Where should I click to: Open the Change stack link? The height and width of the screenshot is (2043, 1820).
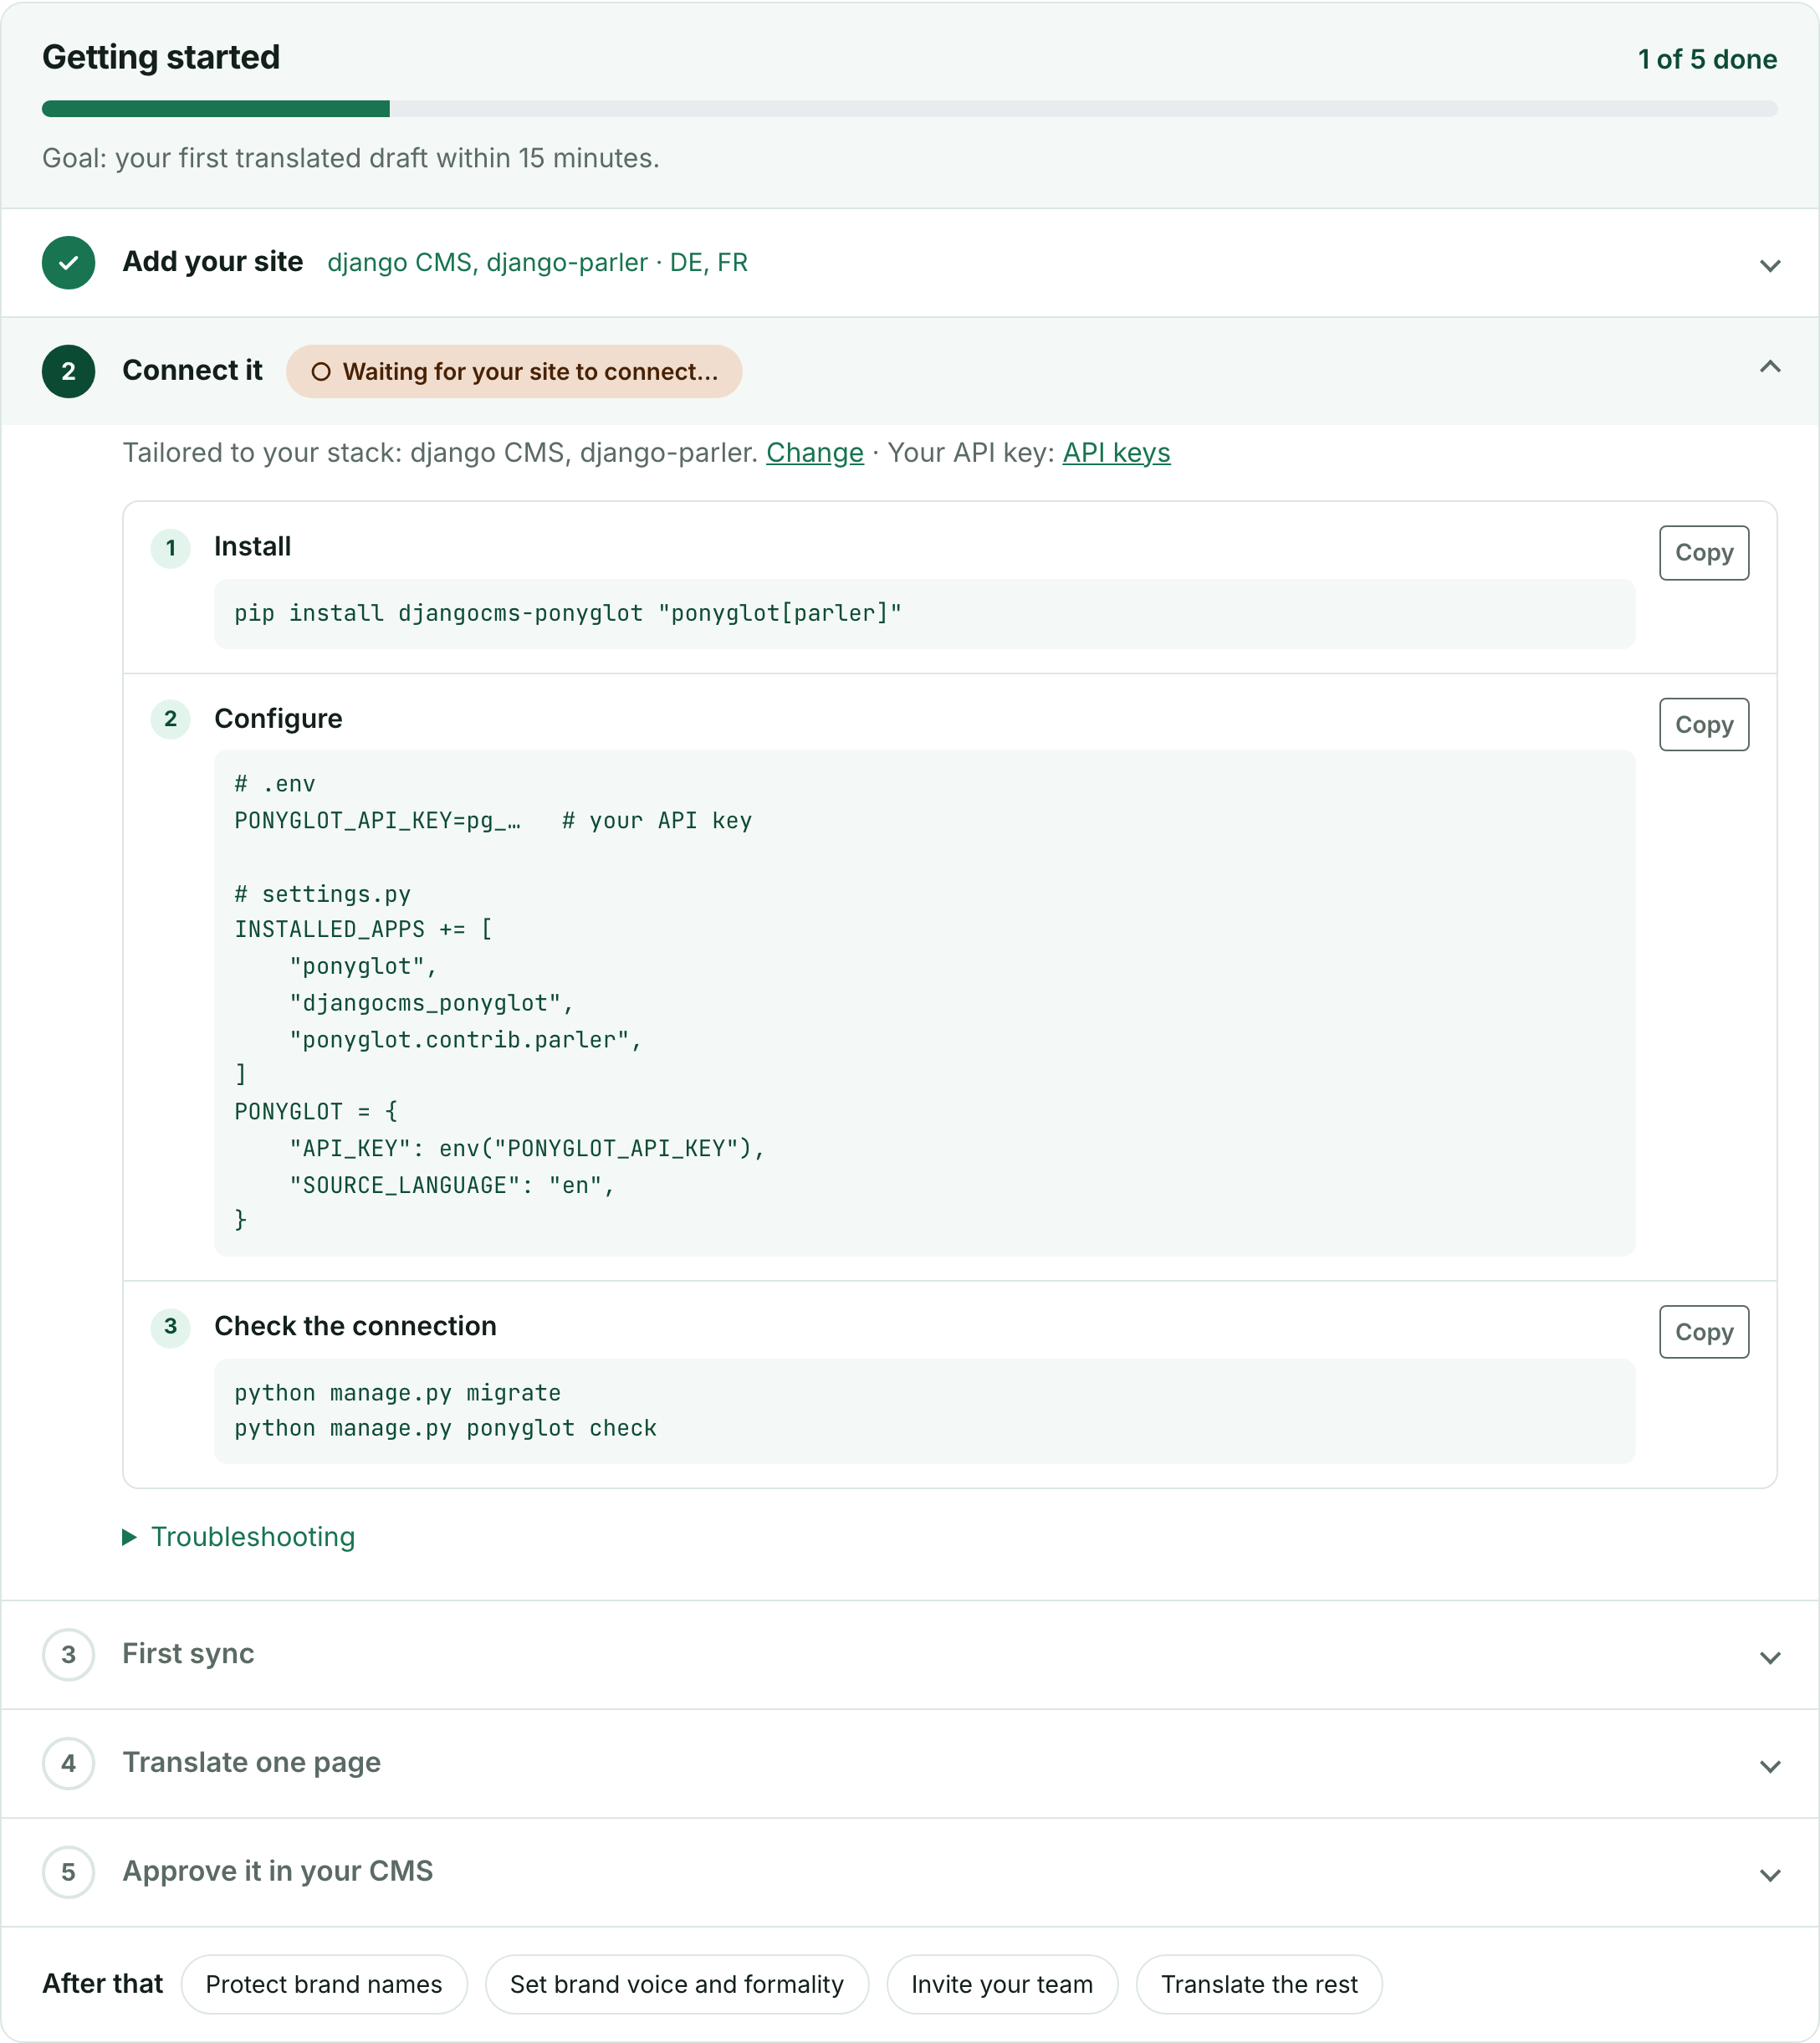pyautogui.click(x=815, y=453)
